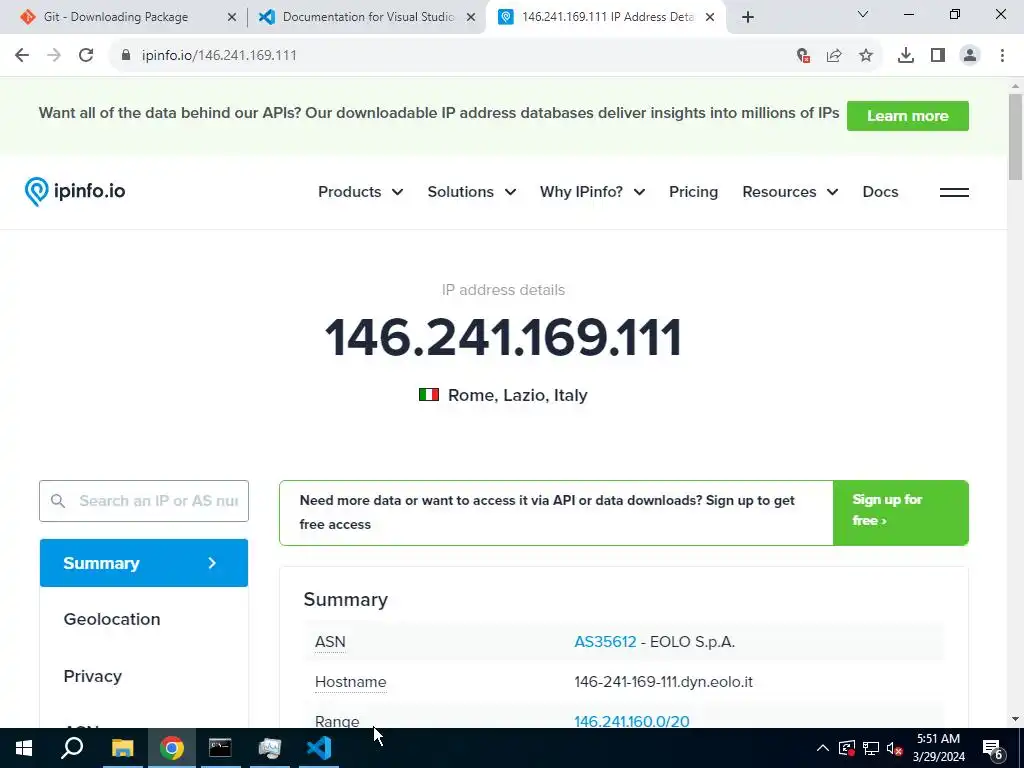Screen dimensions: 1024x768
Task: Switch to Git - Downloading Package tab
Action: 116,17
